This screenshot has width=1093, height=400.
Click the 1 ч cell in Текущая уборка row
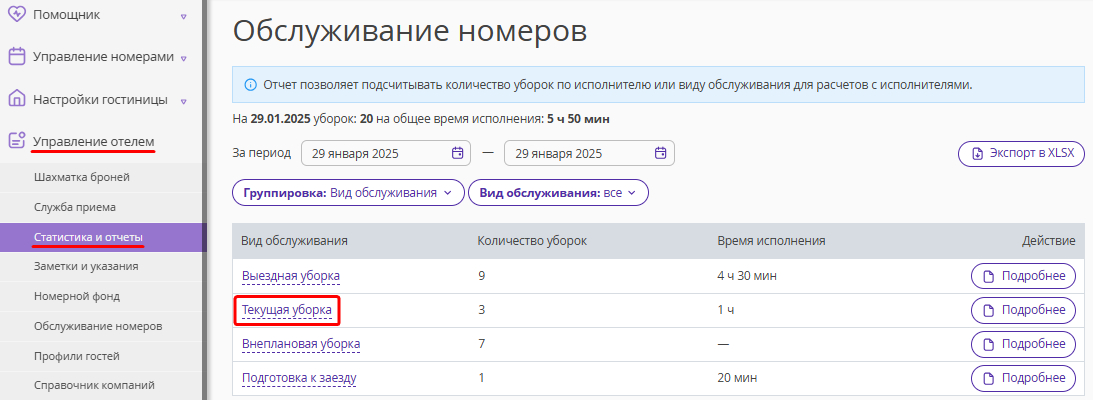click(x=726, y=310)
